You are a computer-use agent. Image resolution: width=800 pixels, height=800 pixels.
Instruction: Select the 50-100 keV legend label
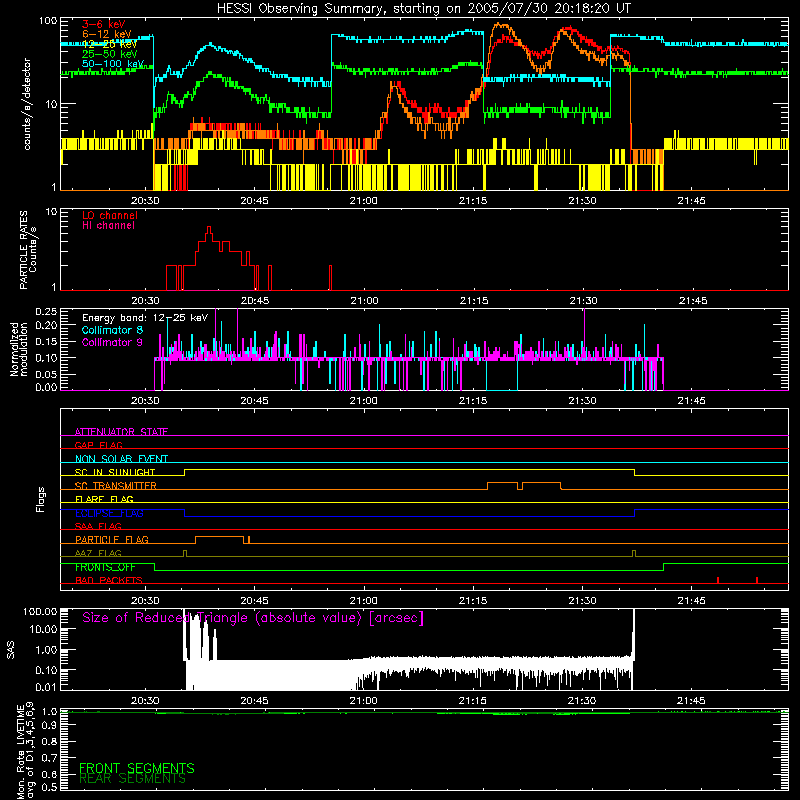pyautogui.click(x=112, y=64)
